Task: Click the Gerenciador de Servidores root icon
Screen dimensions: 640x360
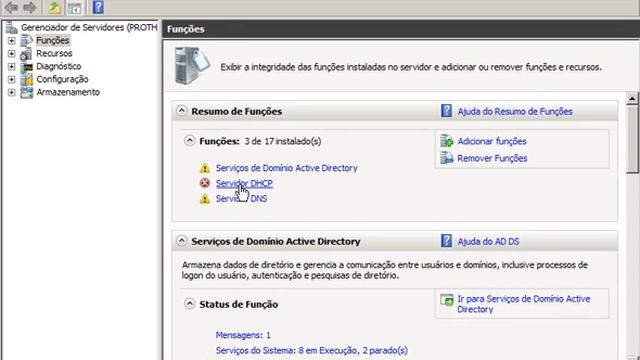Action: [x=11, y=27]
